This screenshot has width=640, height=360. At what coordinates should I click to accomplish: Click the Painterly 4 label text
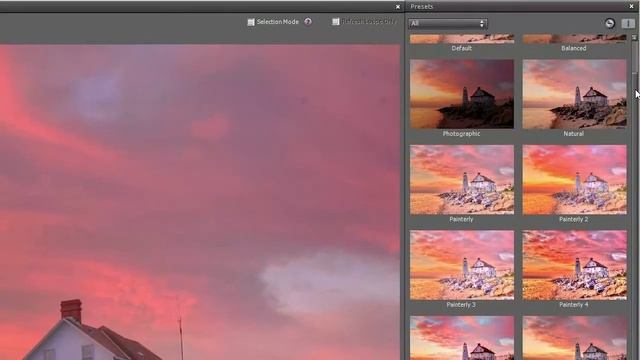coord(573,304)
